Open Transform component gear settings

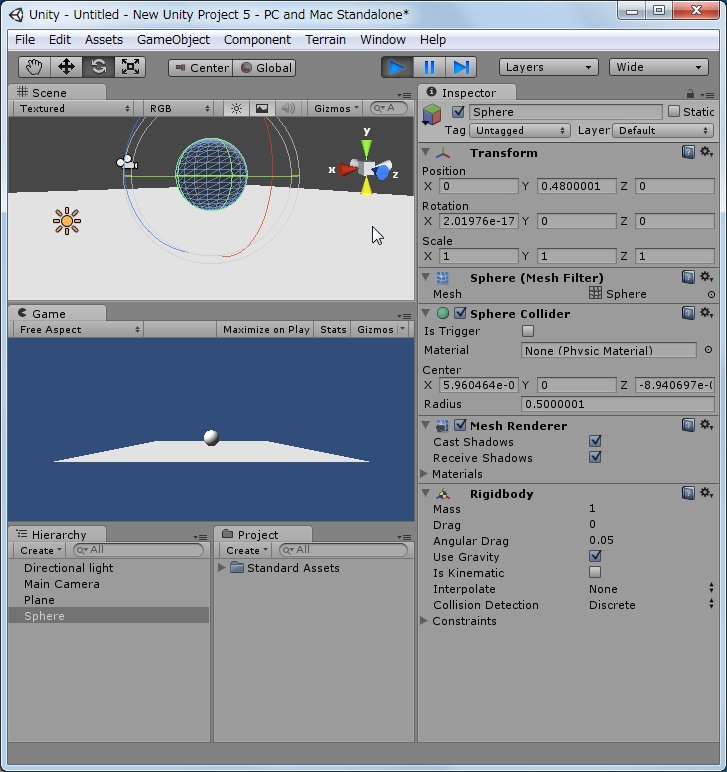(x=706, y=152)
